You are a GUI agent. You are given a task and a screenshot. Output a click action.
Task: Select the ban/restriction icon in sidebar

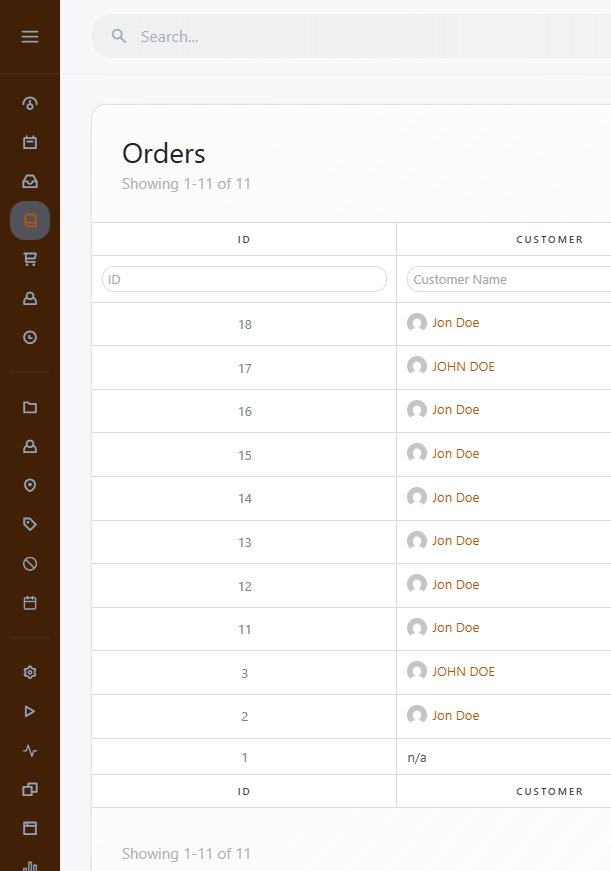(x=29, y=563)
